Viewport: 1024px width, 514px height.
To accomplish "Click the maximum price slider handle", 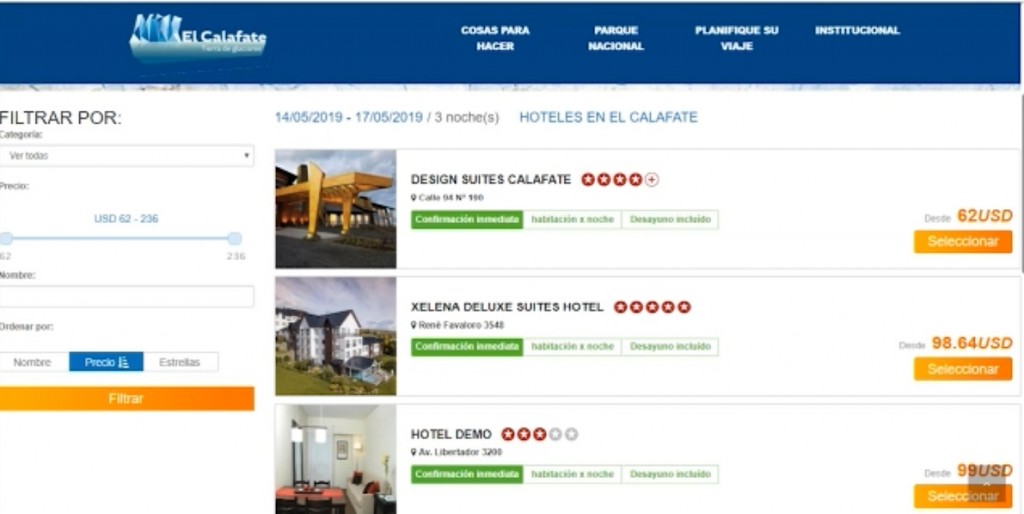I will (x=234, y=238).
